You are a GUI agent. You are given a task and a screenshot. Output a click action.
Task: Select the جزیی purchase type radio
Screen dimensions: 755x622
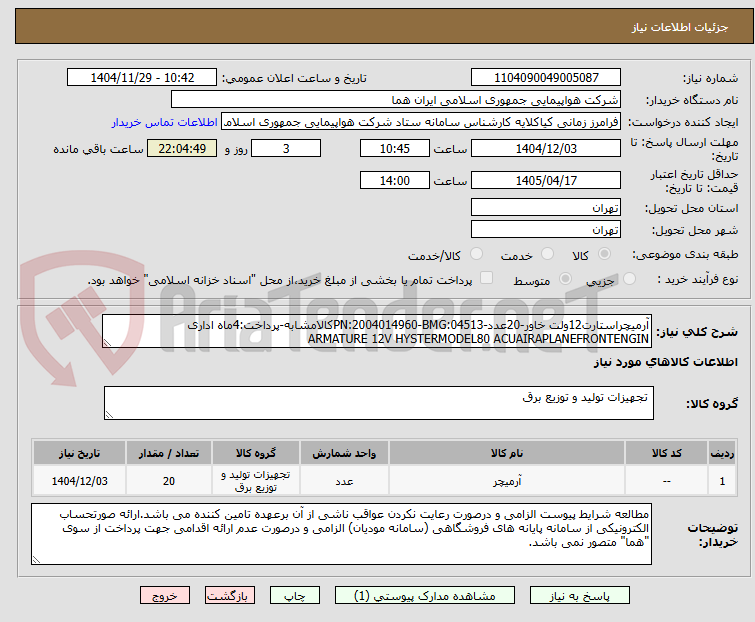pos(629,279)
